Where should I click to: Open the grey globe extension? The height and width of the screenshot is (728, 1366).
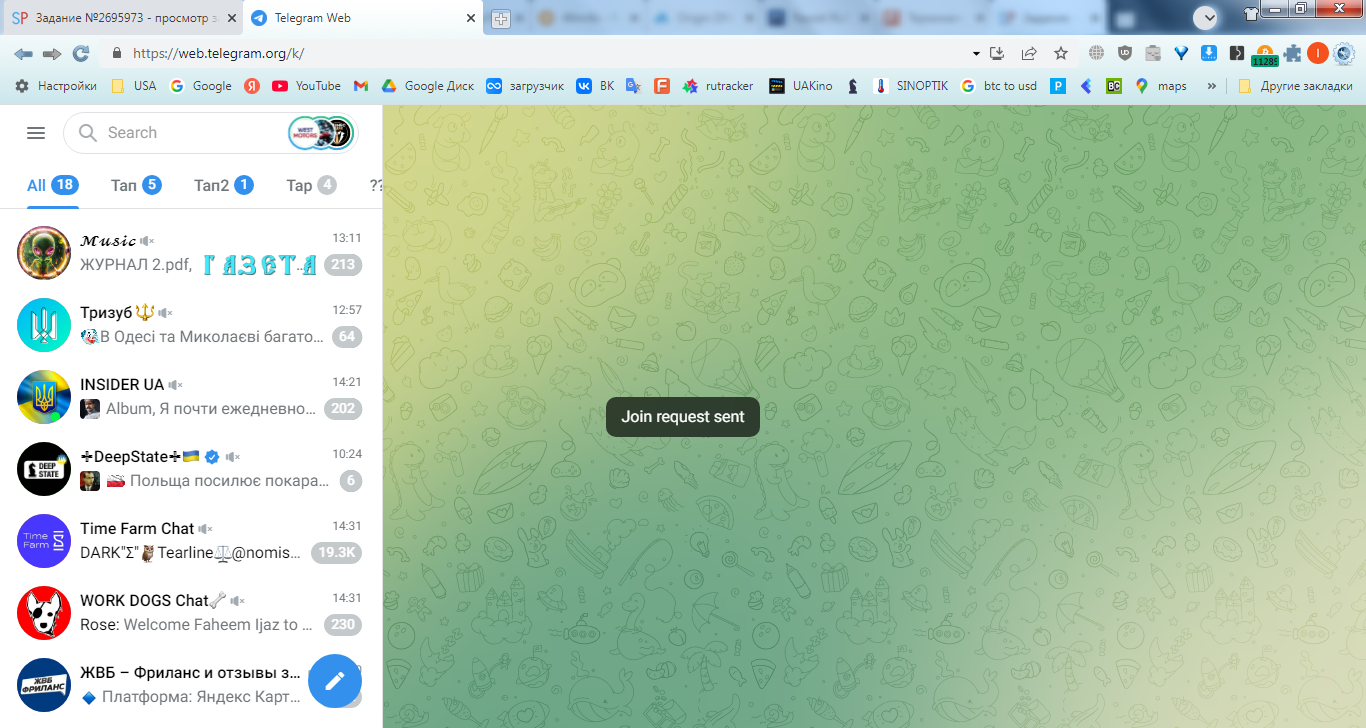[1097, 53]
